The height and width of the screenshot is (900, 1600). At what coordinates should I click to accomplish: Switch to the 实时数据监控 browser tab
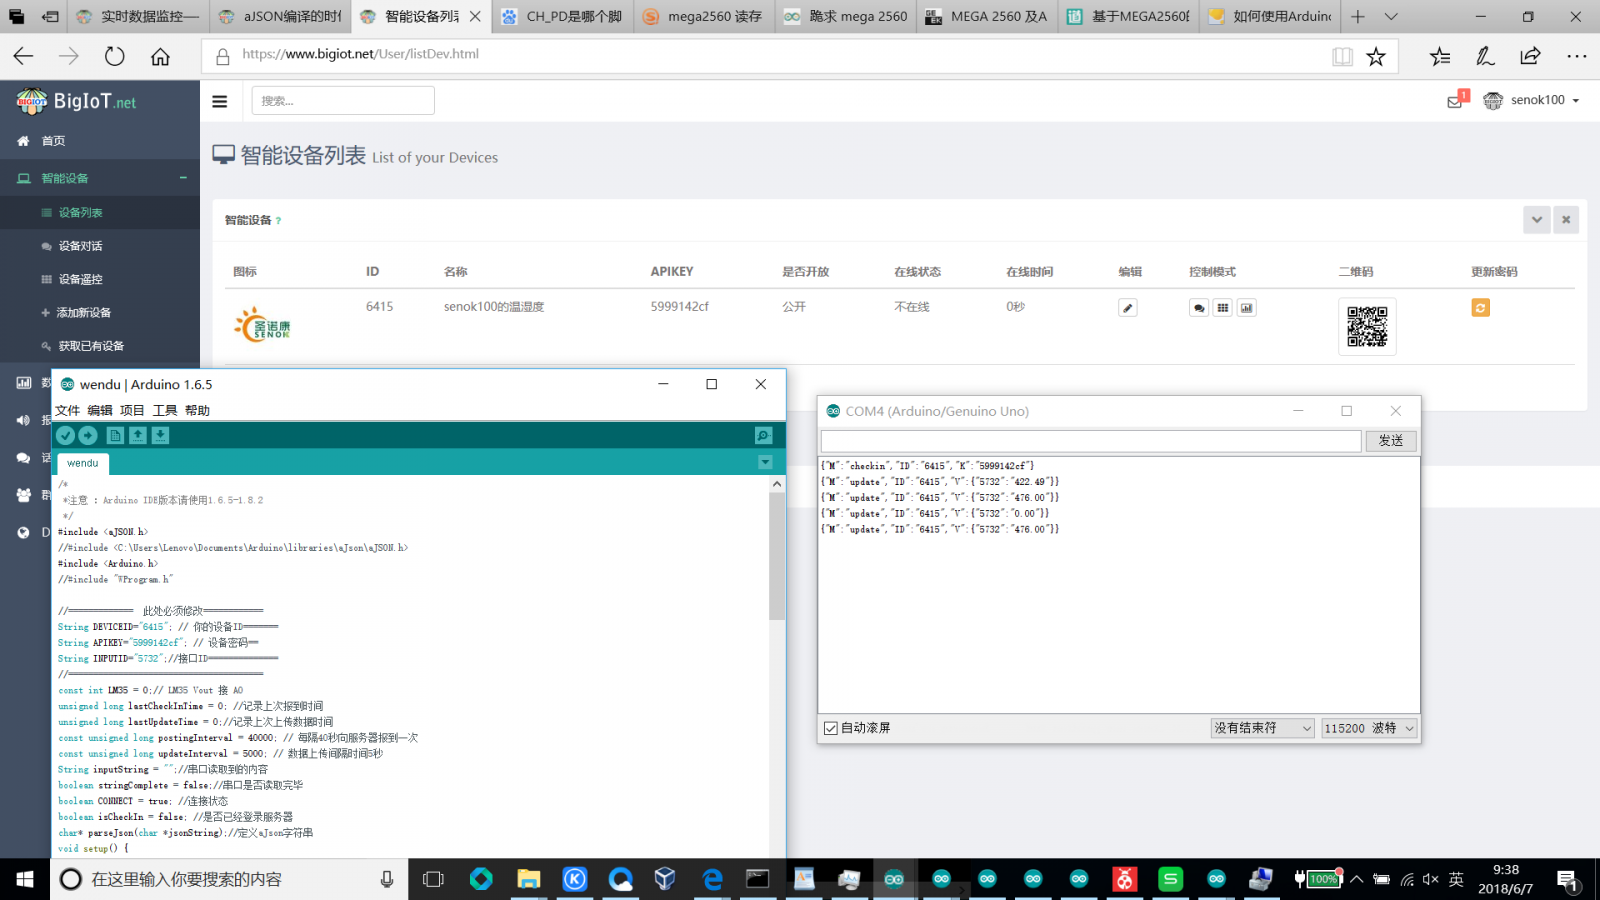140,16
